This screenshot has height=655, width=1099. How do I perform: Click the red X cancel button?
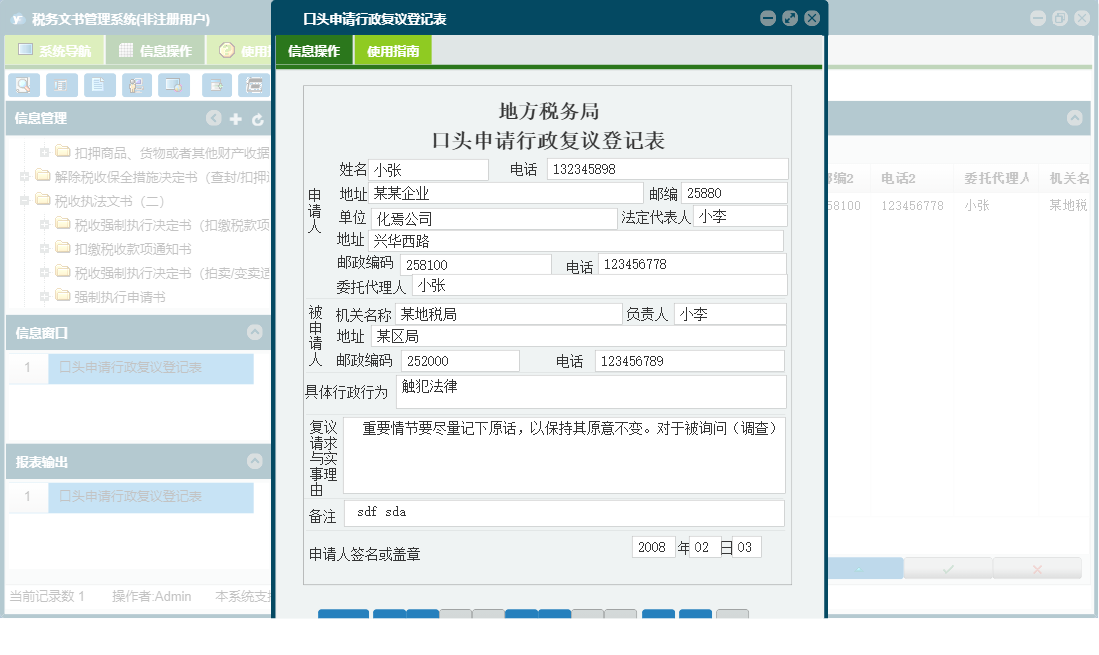1037,567
